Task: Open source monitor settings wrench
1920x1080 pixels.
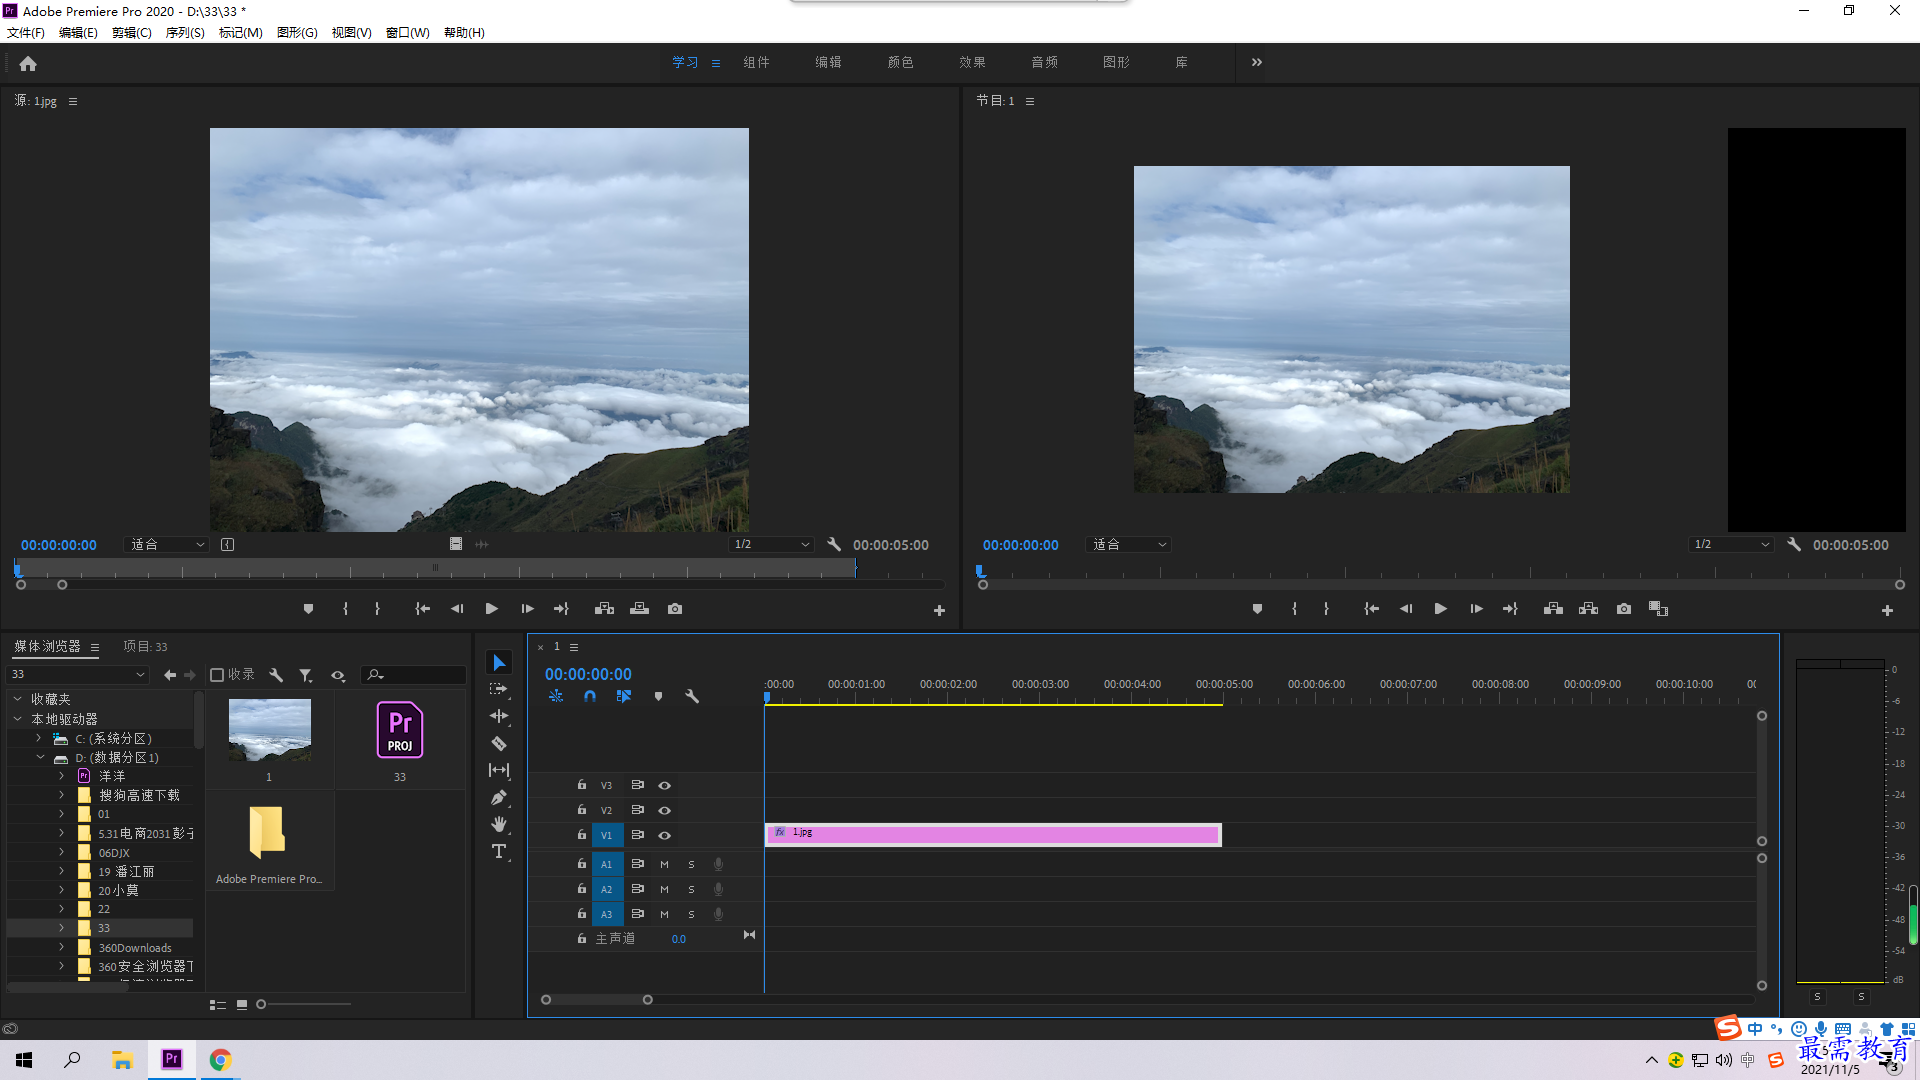Action: pos(834,545)
